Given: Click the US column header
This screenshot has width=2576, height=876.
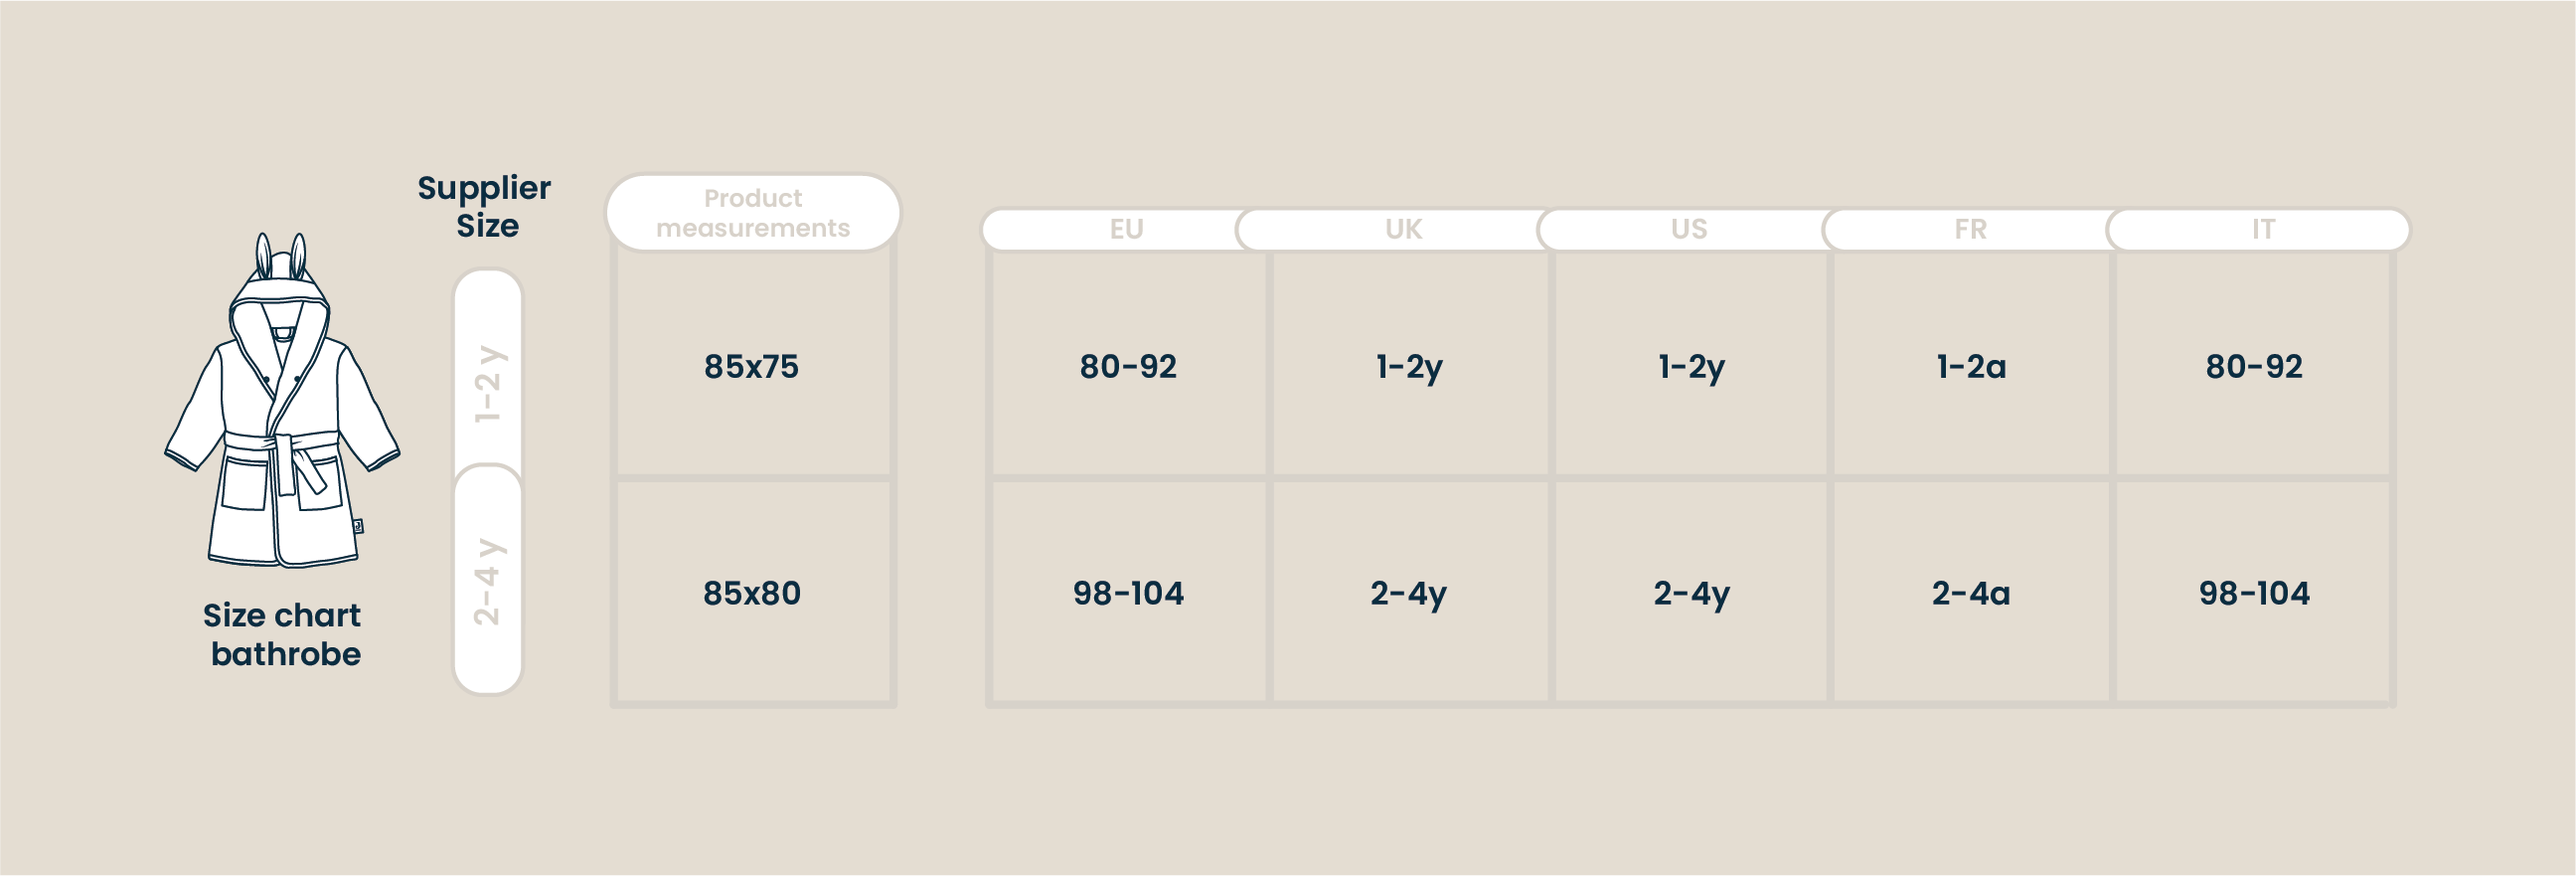Looking at the screenshot, I should [1689, 229].
